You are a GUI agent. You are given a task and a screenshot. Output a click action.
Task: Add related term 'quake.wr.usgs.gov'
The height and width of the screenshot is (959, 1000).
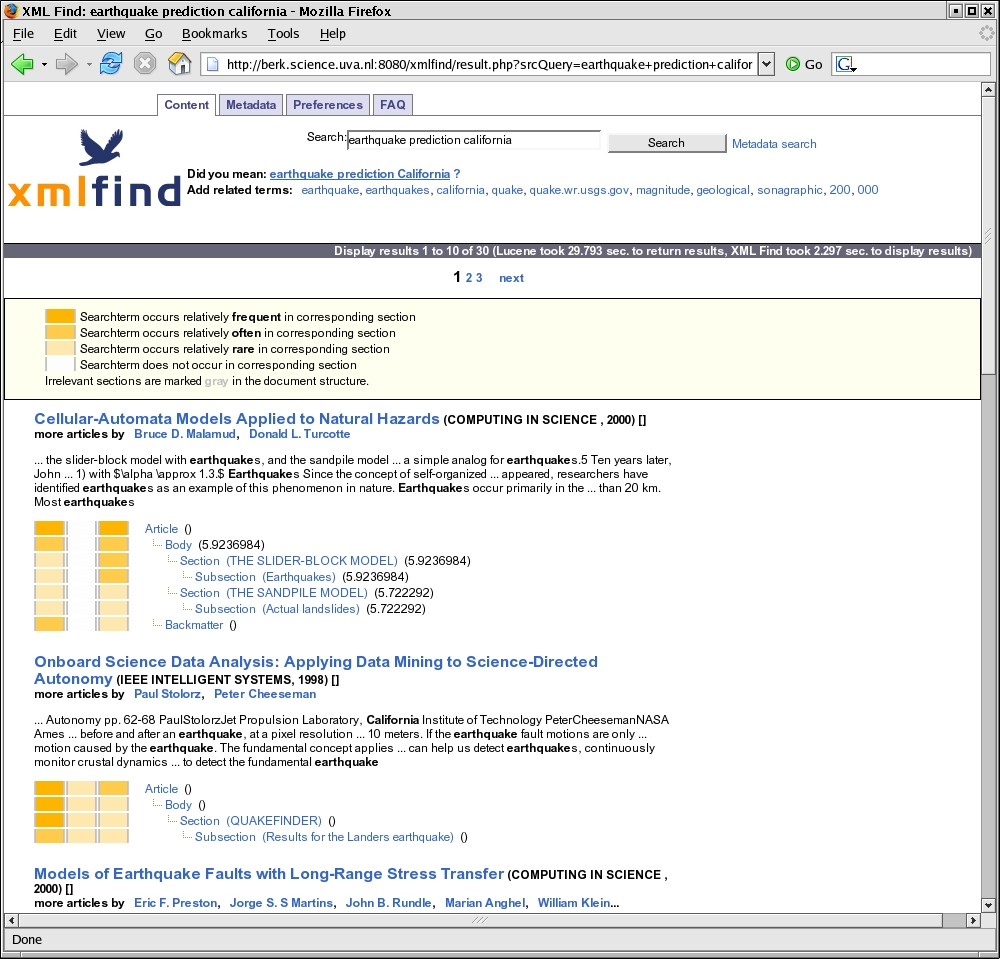coord(579,189)
